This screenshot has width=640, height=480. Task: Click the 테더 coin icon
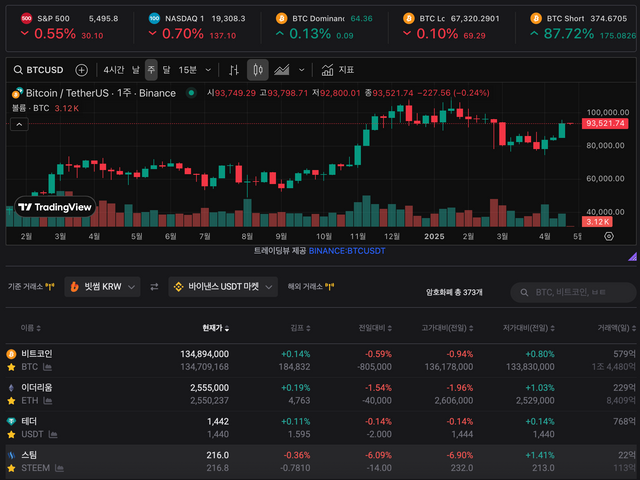coord(11,421)
